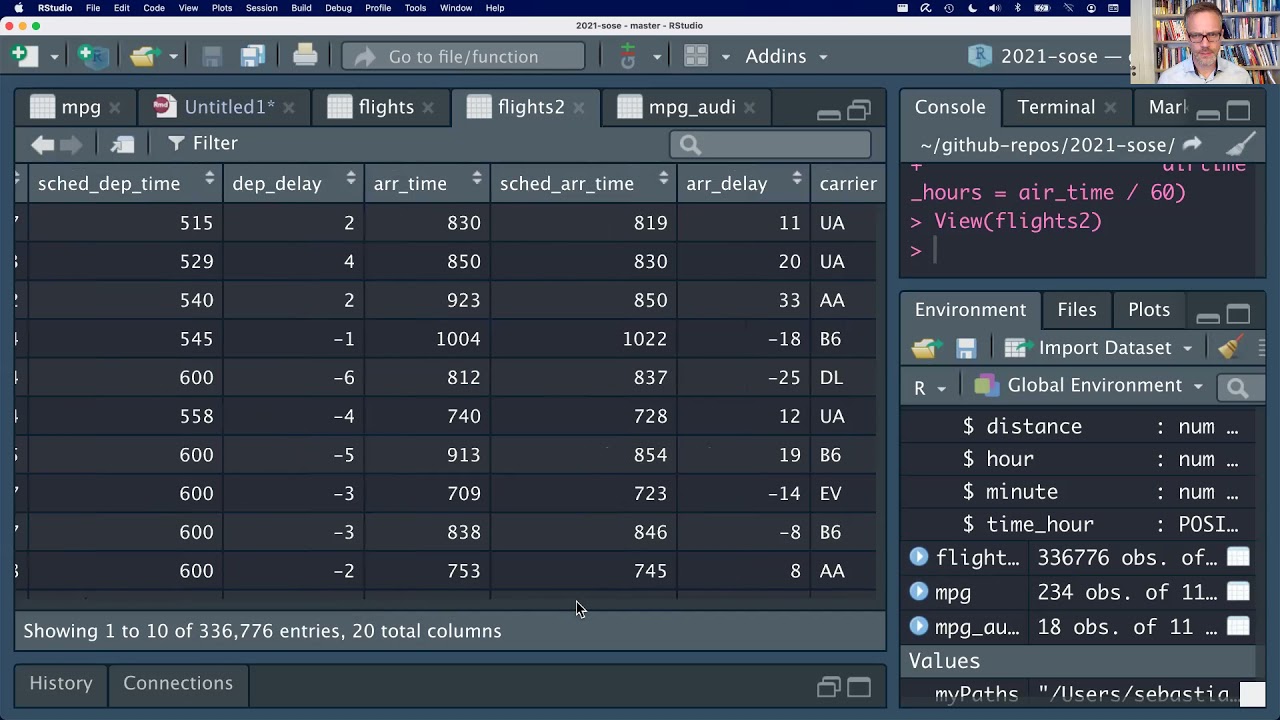Image resolution: width=1280 pixels, height=720 pixels.
Task: Open the Tools menu in menu bar
Action: (x=415, y=8)
